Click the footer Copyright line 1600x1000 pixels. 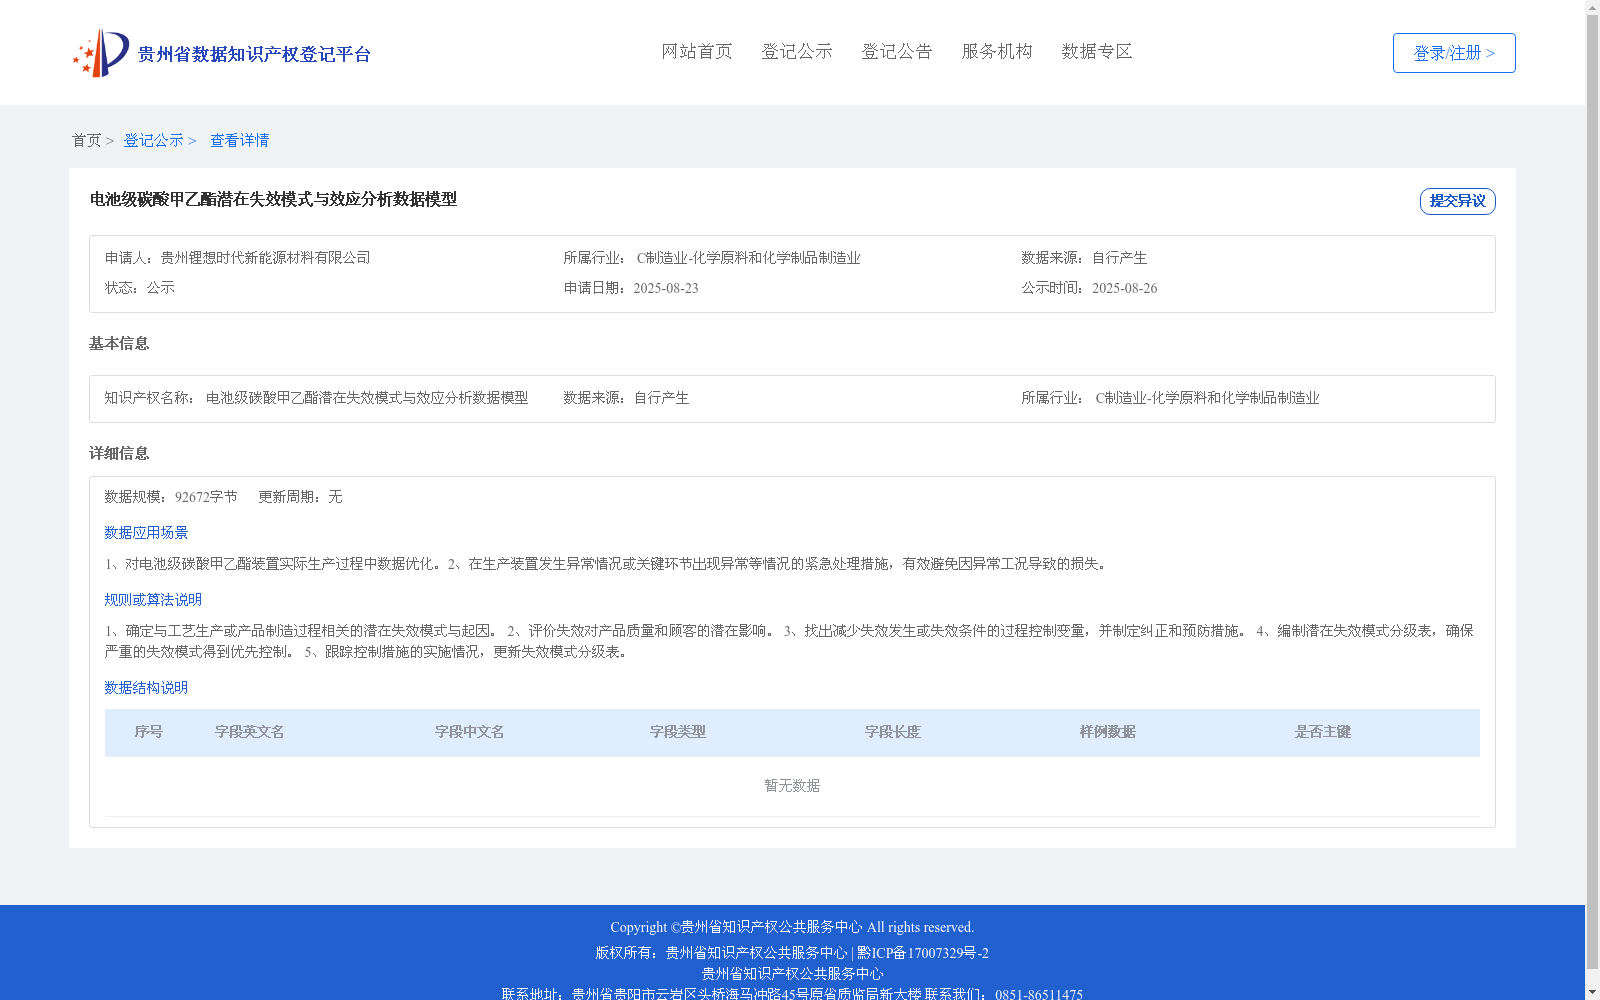pos(792,927)
